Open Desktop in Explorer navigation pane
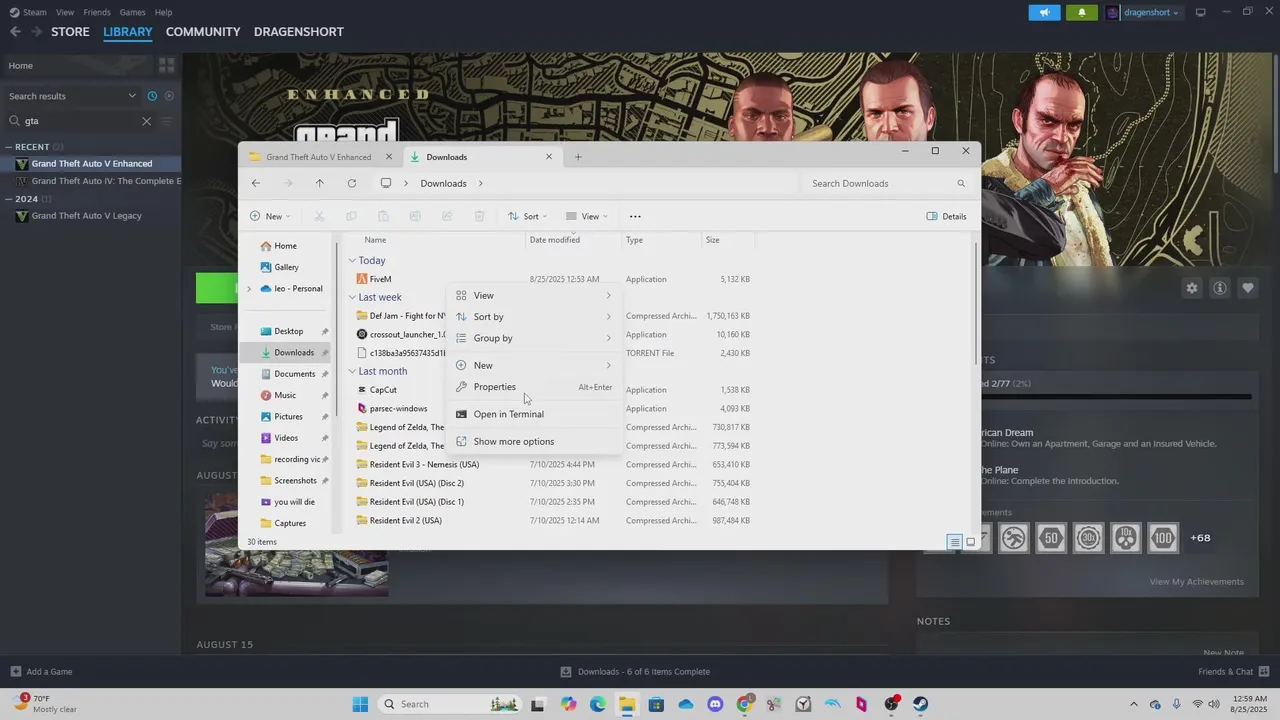 click(x=288, y=331)
